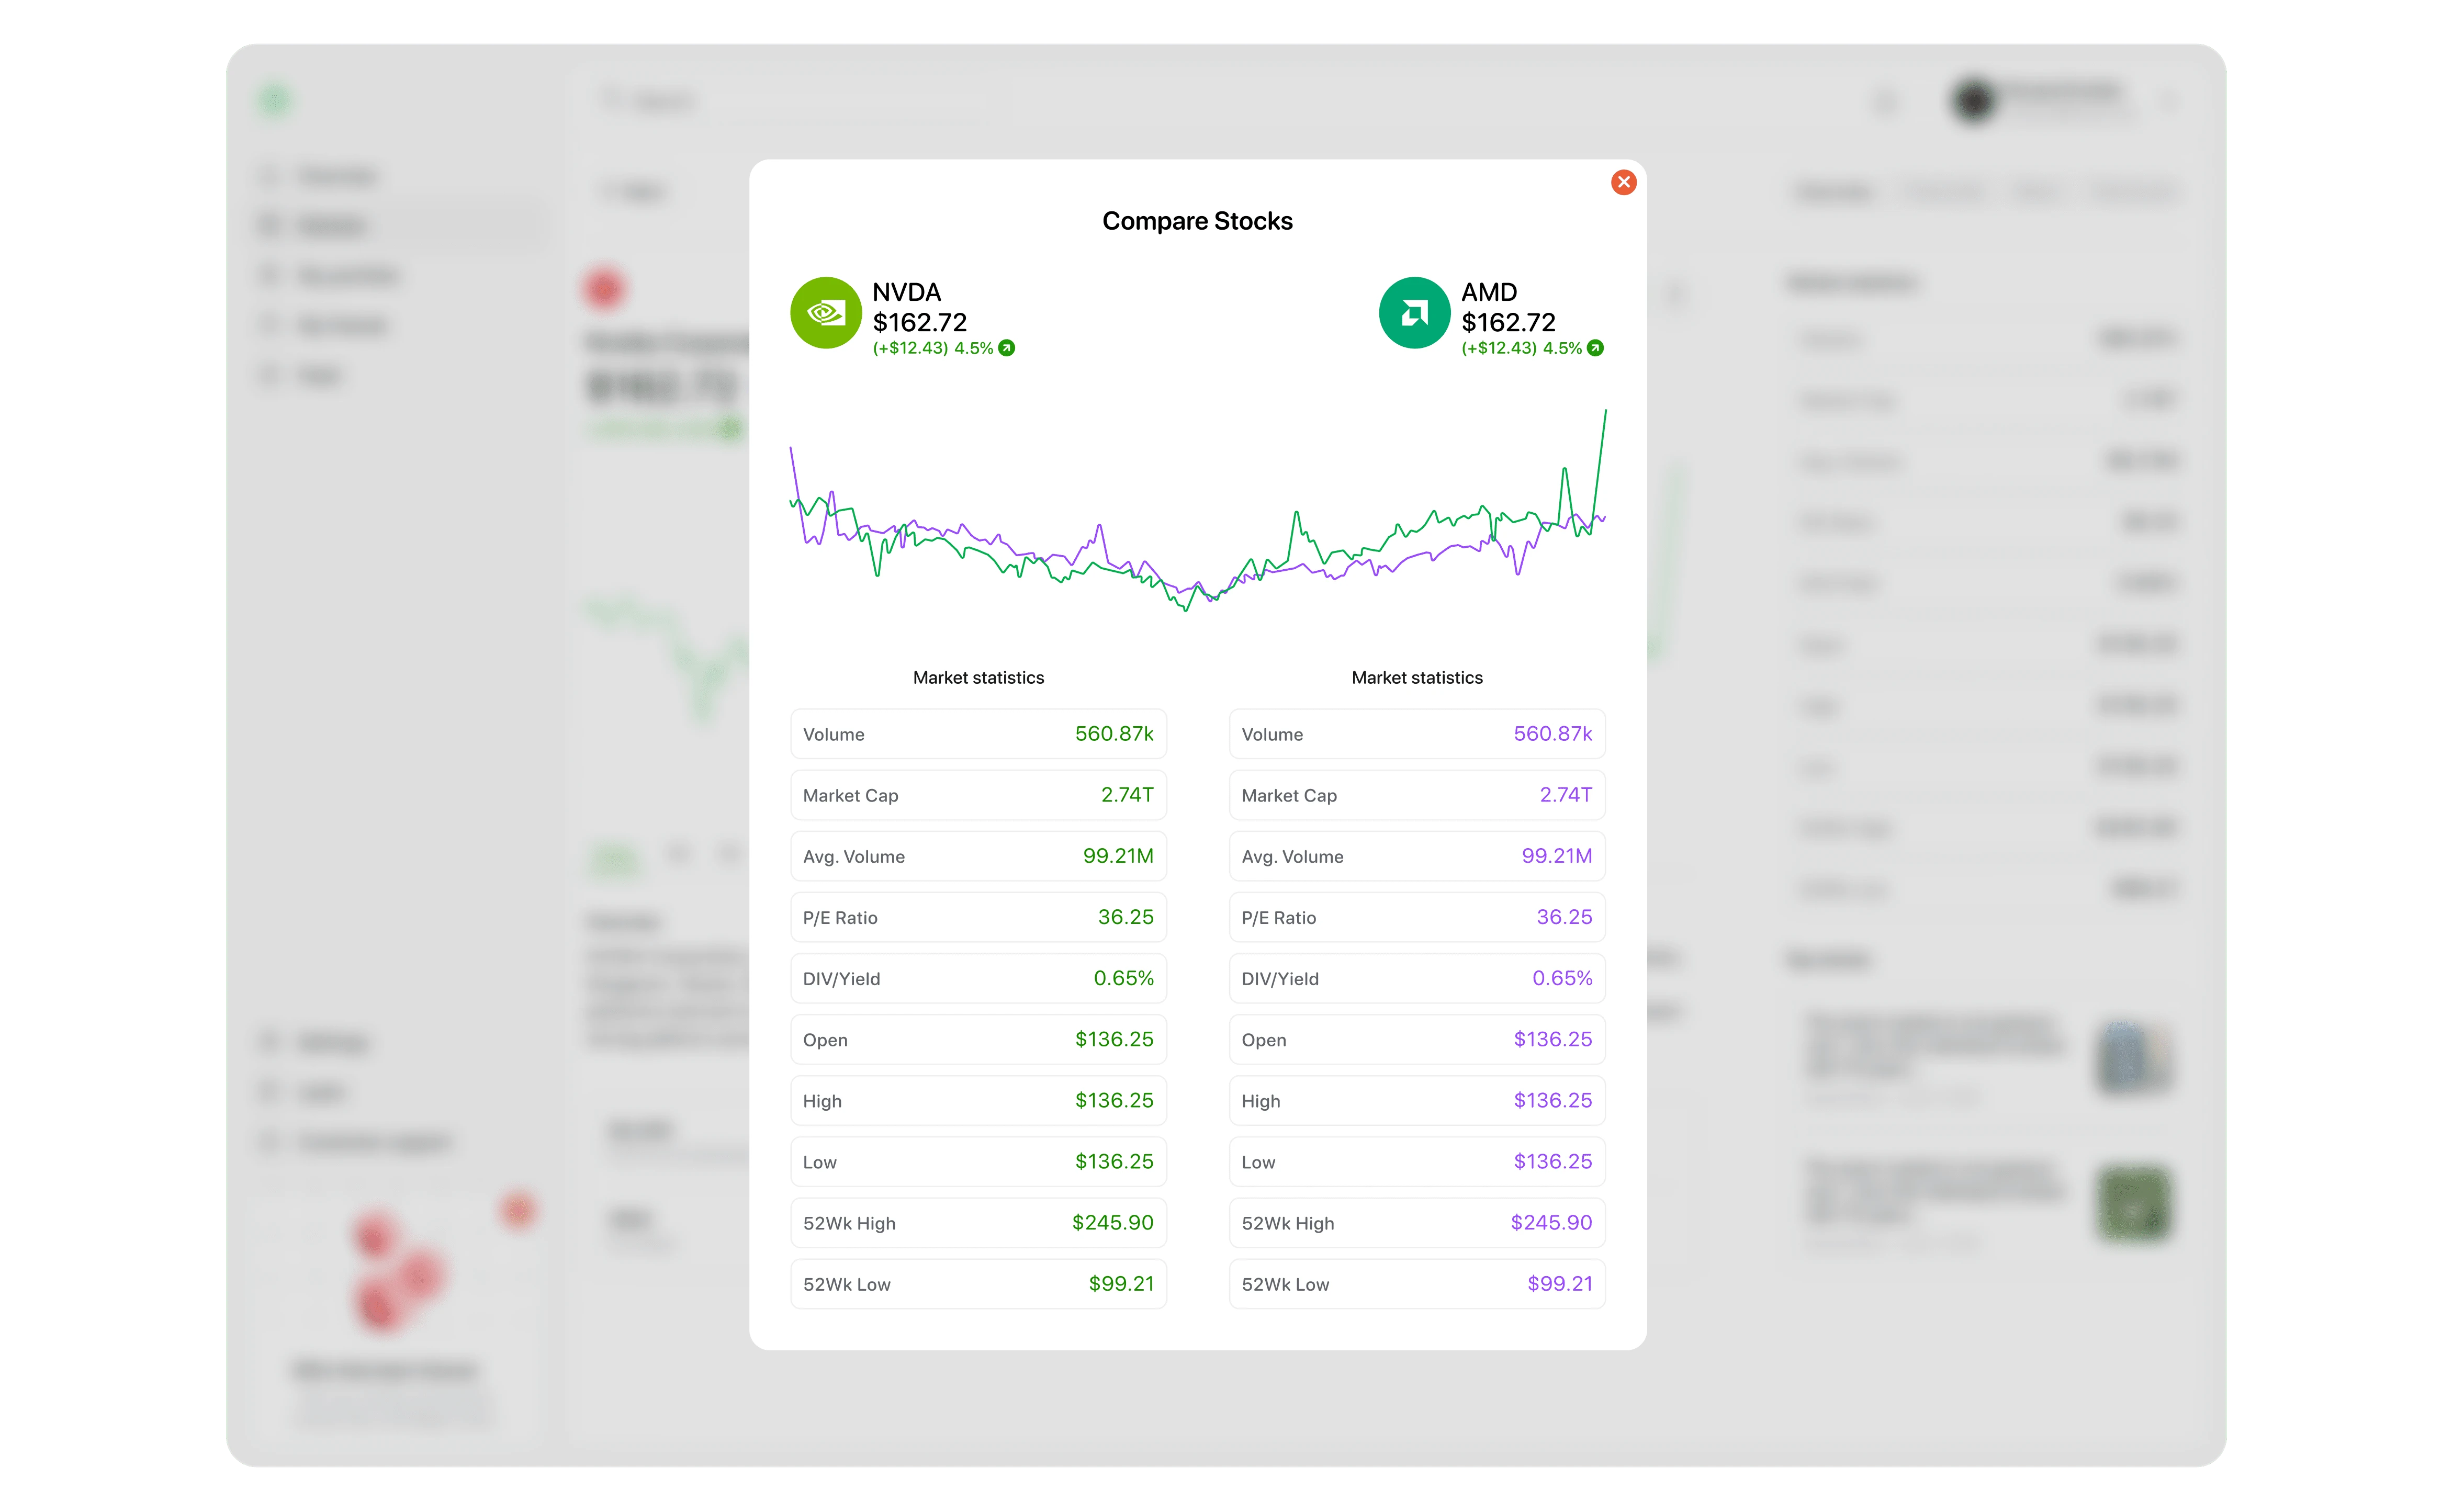The image size is (2453, 1512).
Task: Click AMD DIV/Yield row in purple
Action: point(1416,978)
